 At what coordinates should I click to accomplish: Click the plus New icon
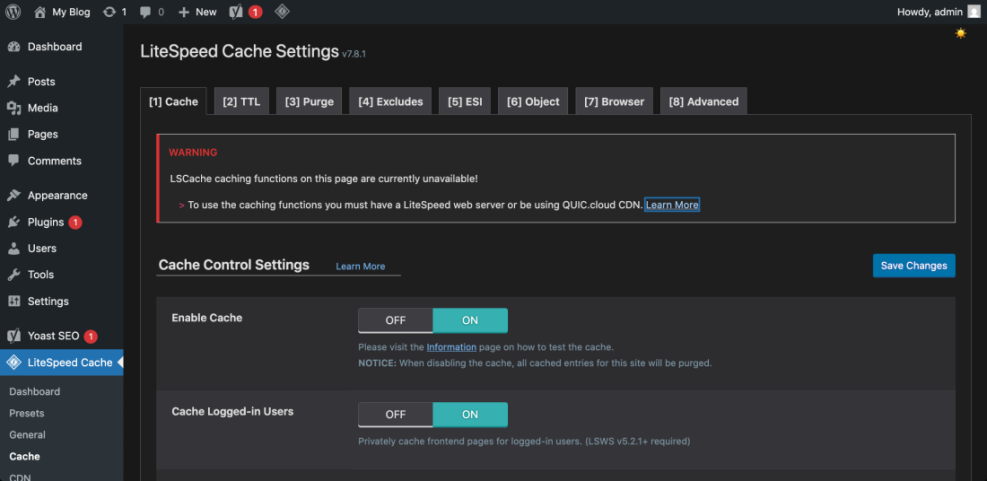[x=184, y=12]
